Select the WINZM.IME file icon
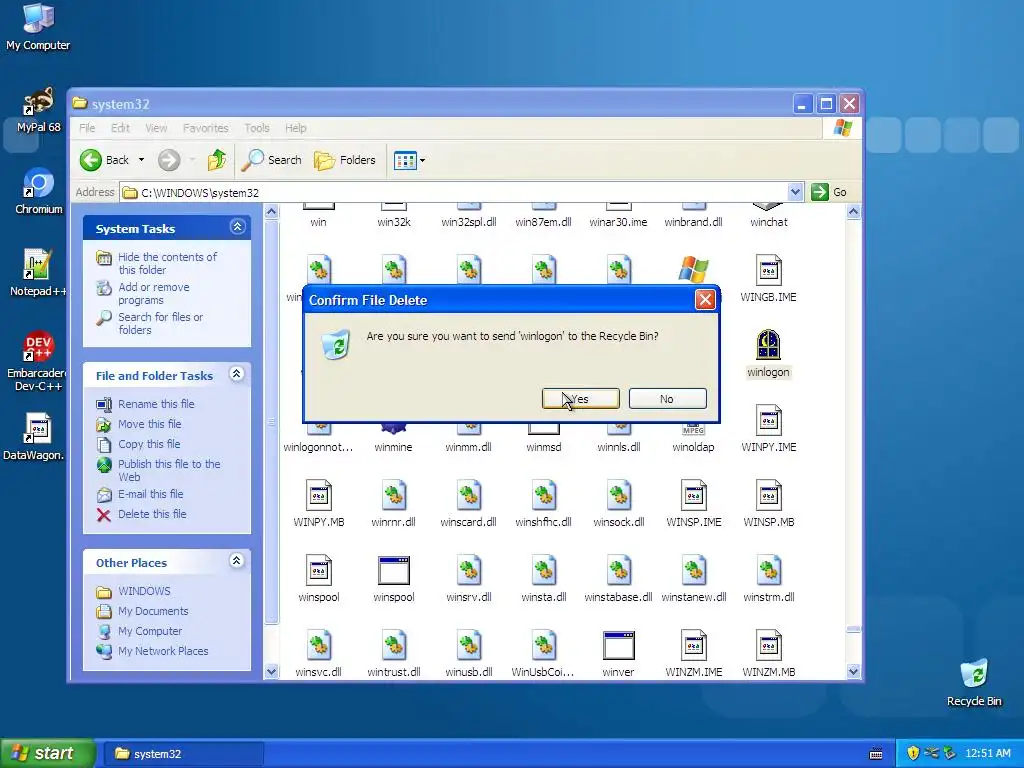1024x768 pixels. pos(694,645)
